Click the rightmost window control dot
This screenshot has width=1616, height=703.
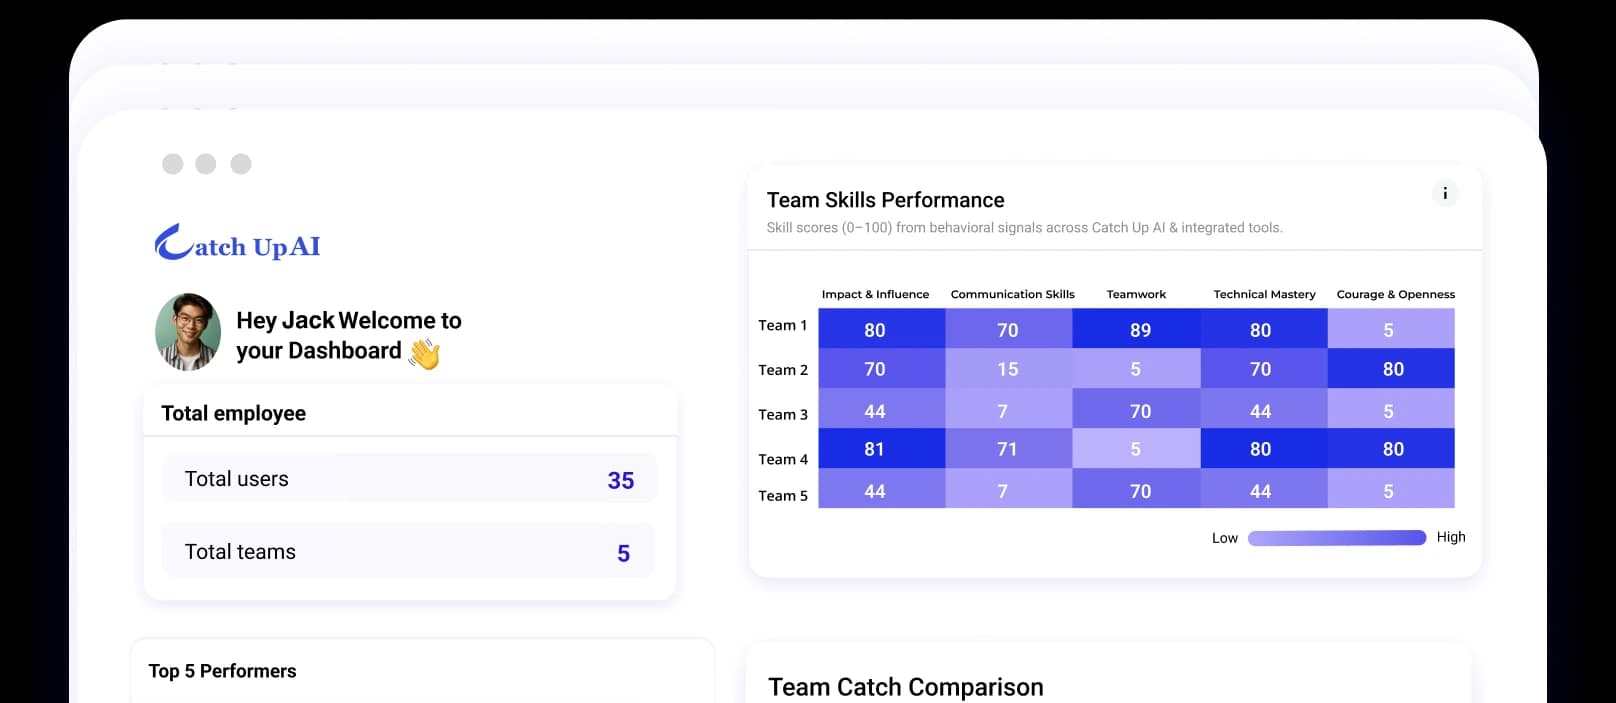tap(241, 163)
